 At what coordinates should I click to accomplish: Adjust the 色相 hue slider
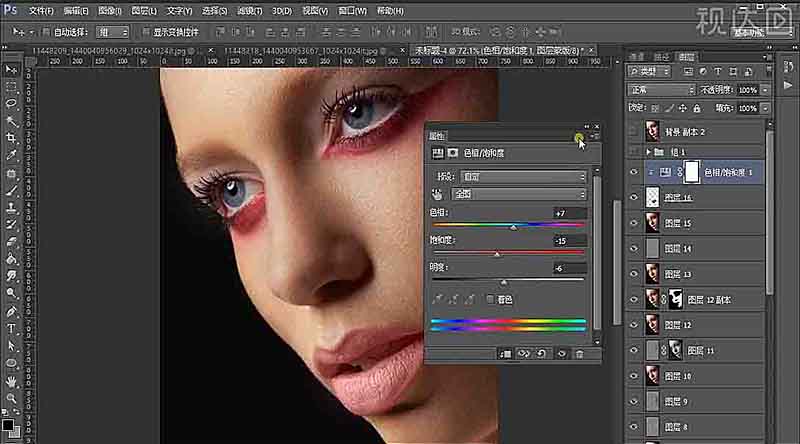(x=513, y=226)
